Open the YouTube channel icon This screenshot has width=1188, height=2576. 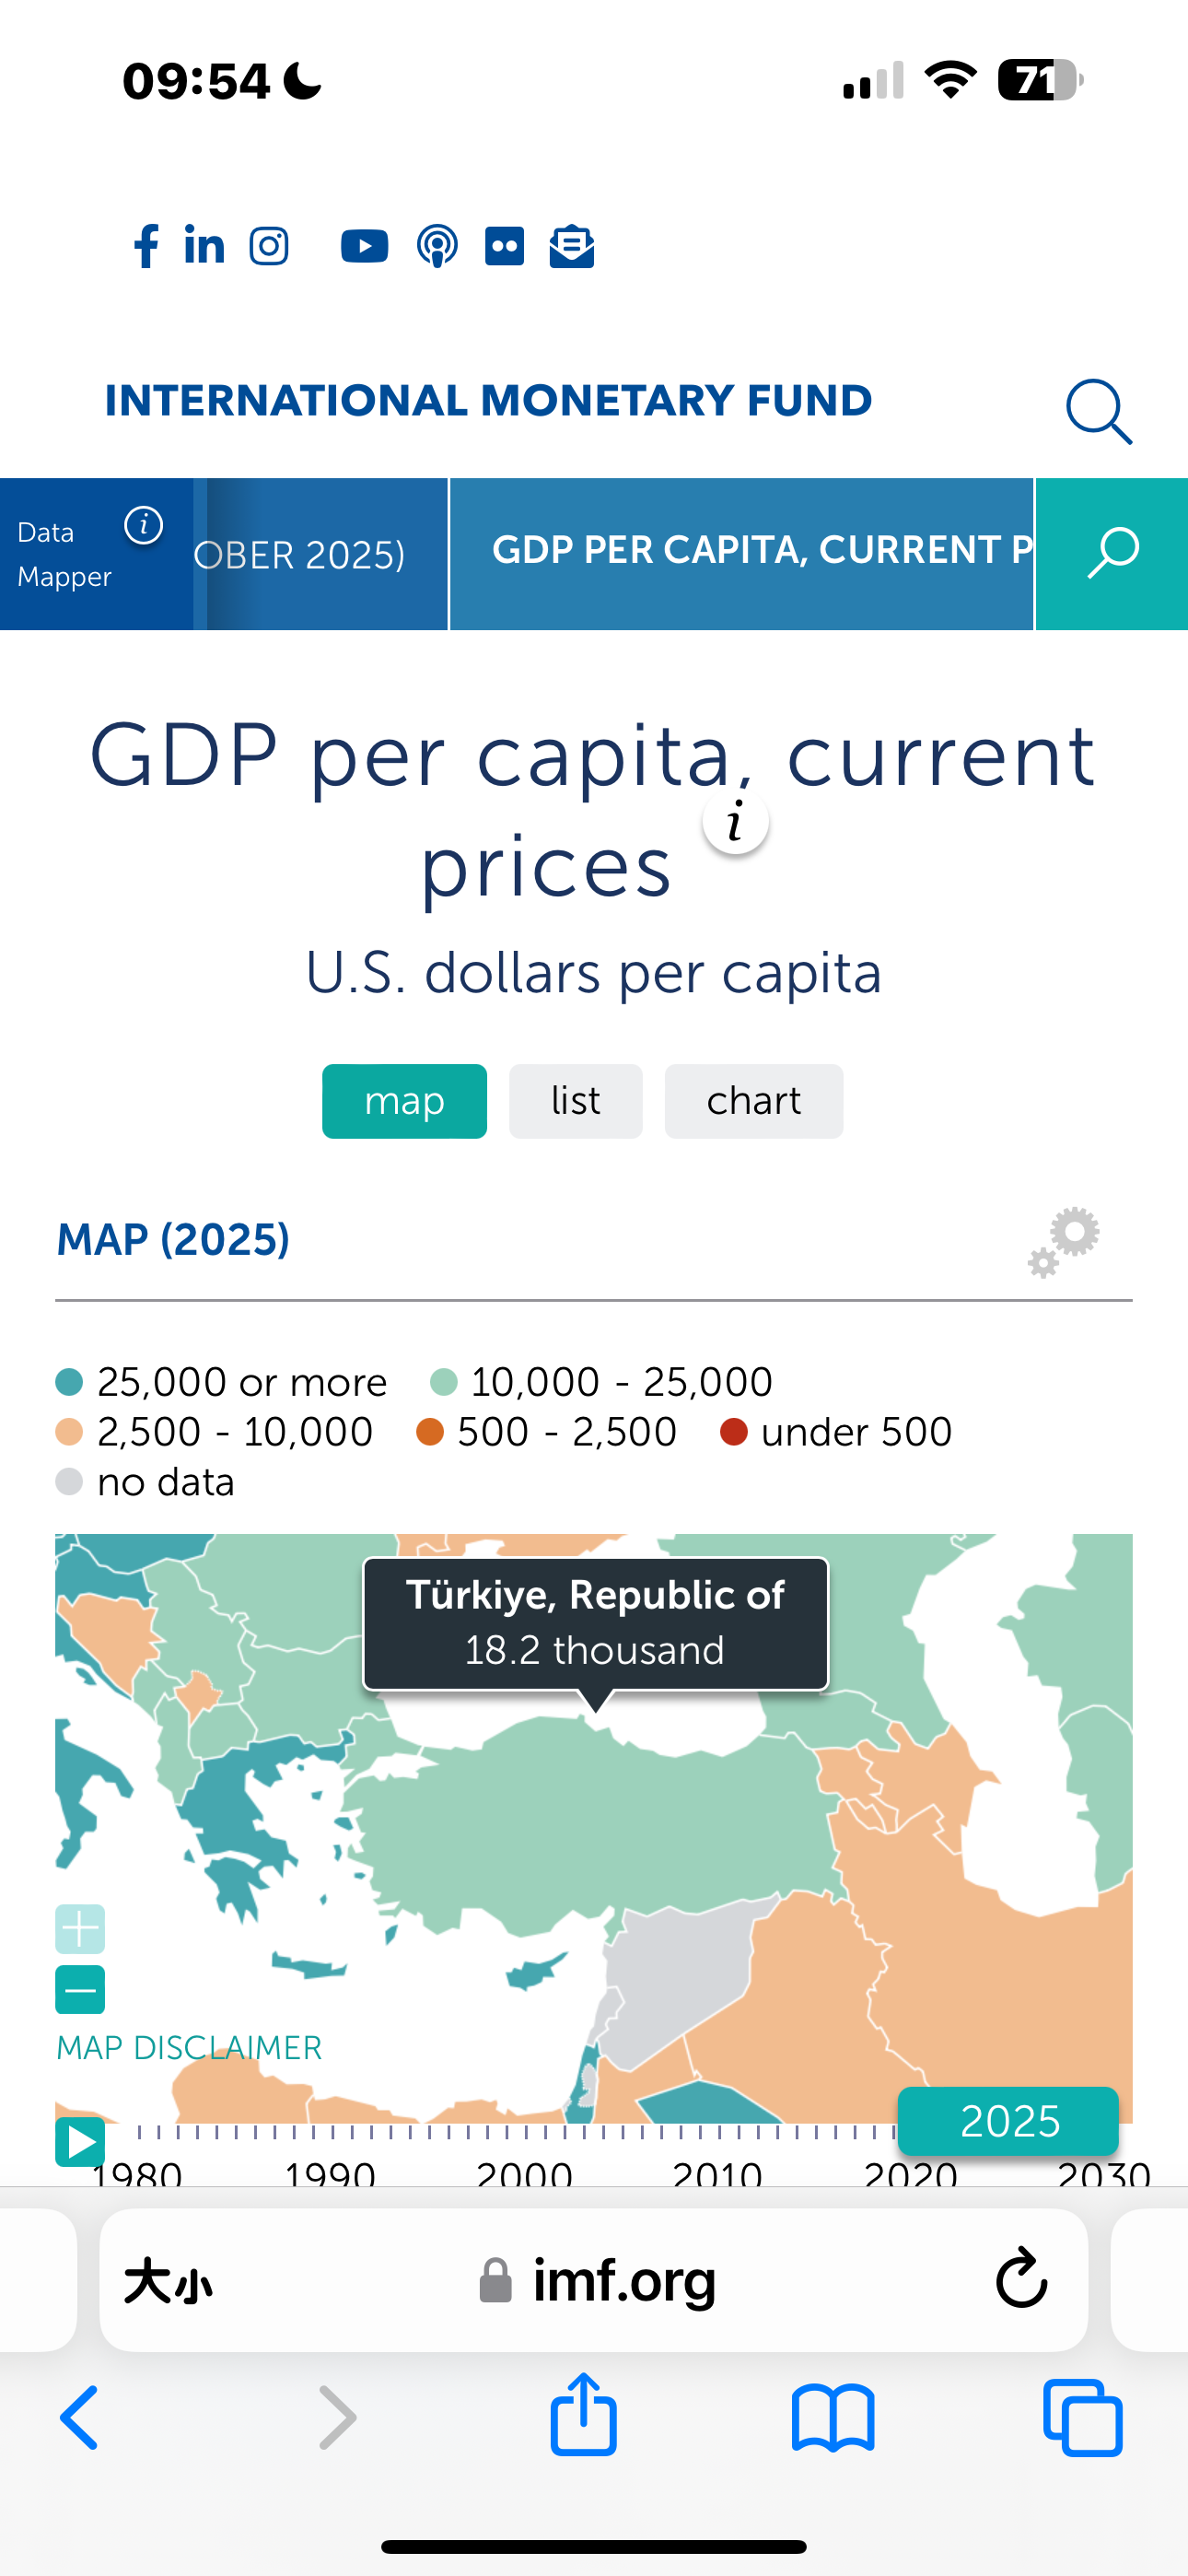pos(364,246)
